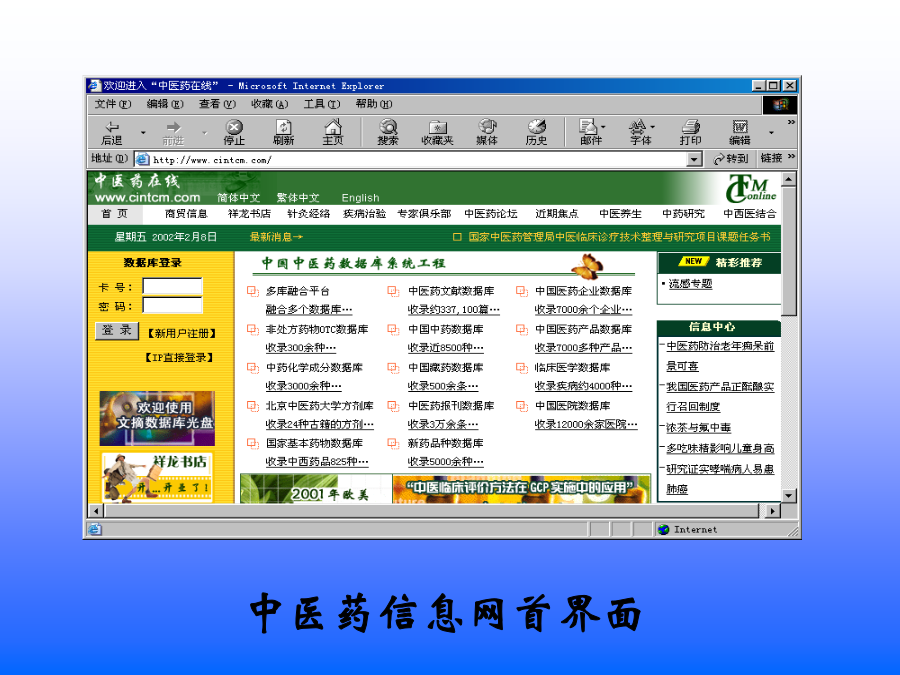Click icon beside 临床医学数据库
The image size is (900, 675).
pyautogui.click(x=522, y=367)
